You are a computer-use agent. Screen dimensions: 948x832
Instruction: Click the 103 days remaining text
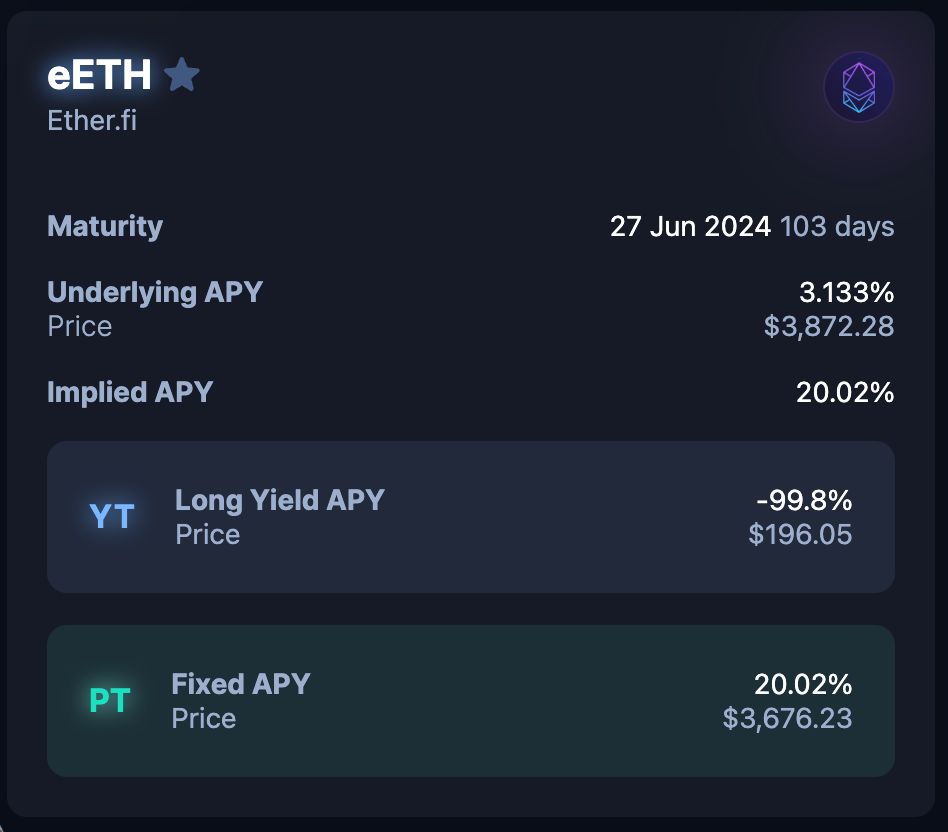[837, 226]
